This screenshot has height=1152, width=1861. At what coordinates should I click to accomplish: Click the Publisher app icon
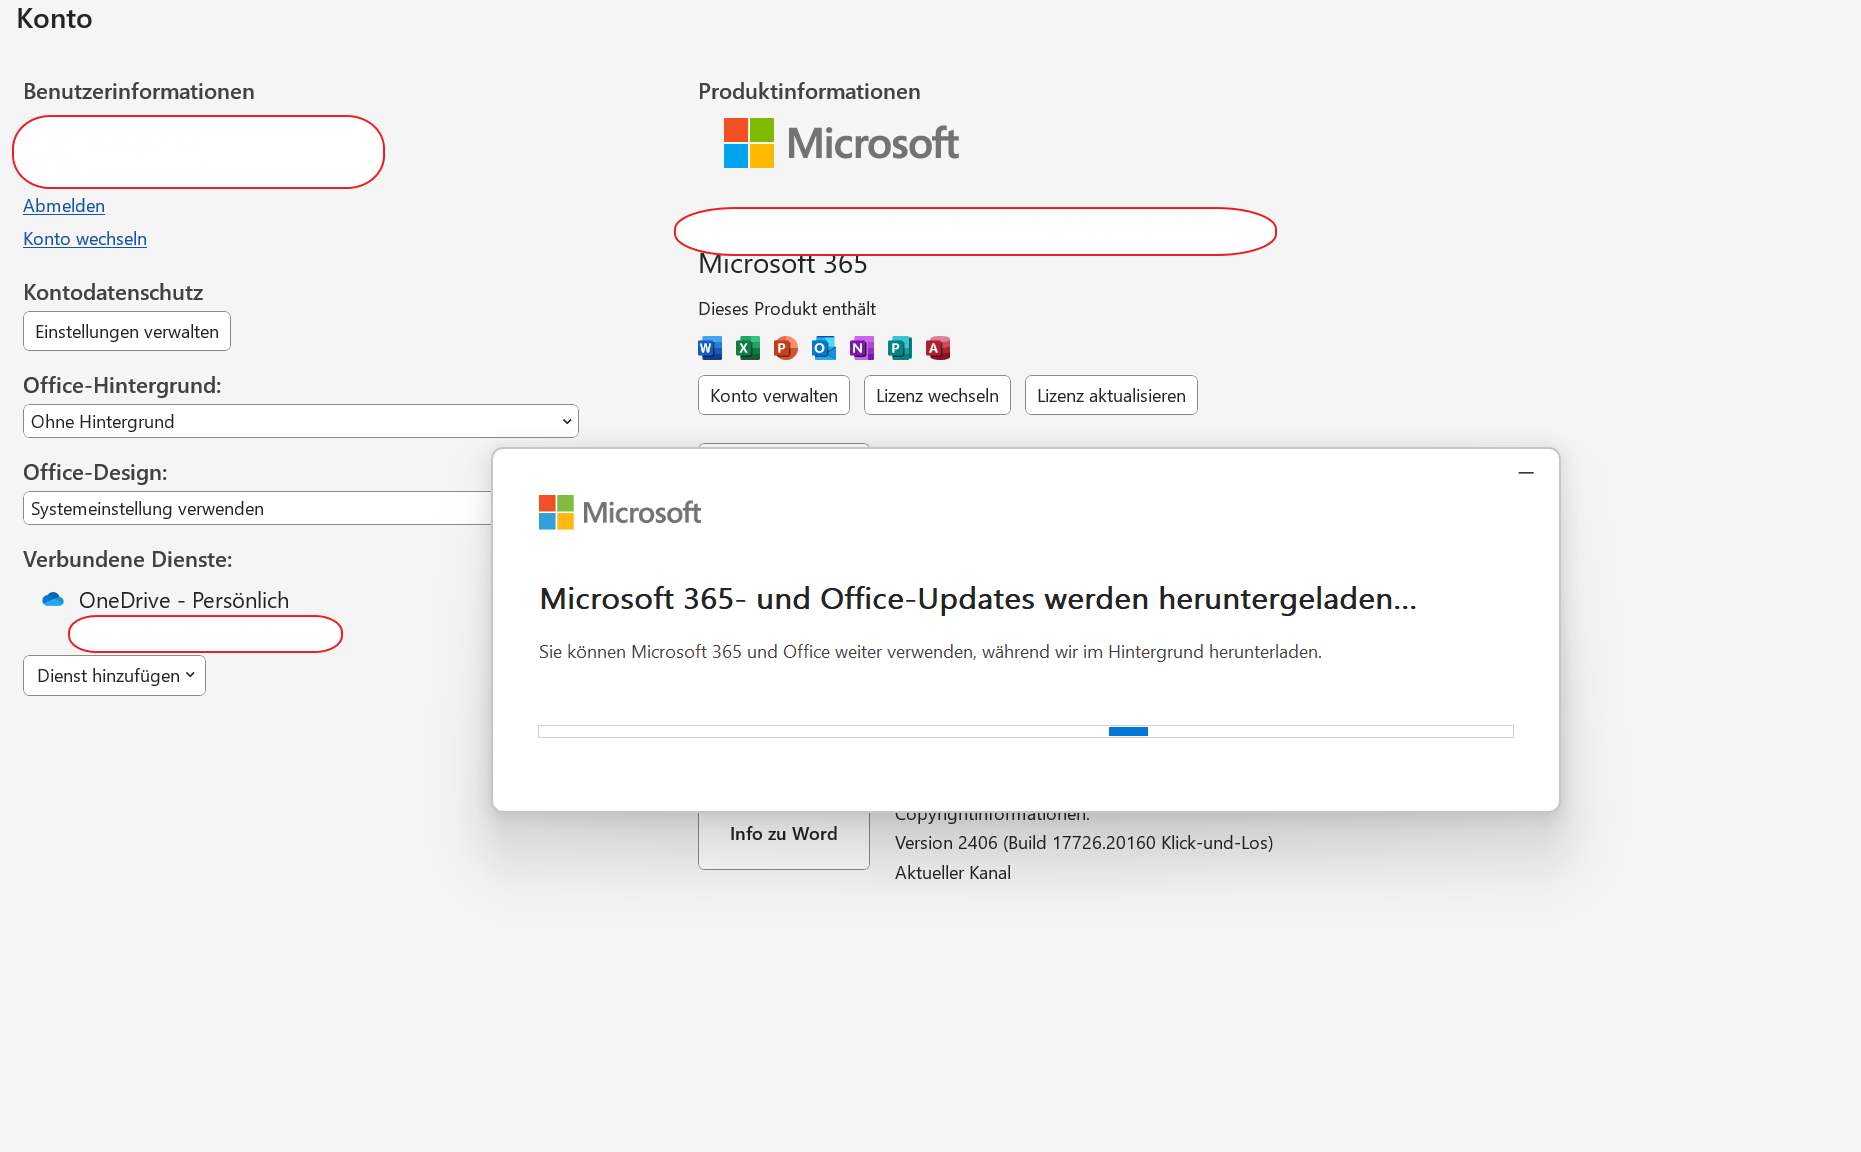[900, 348]
